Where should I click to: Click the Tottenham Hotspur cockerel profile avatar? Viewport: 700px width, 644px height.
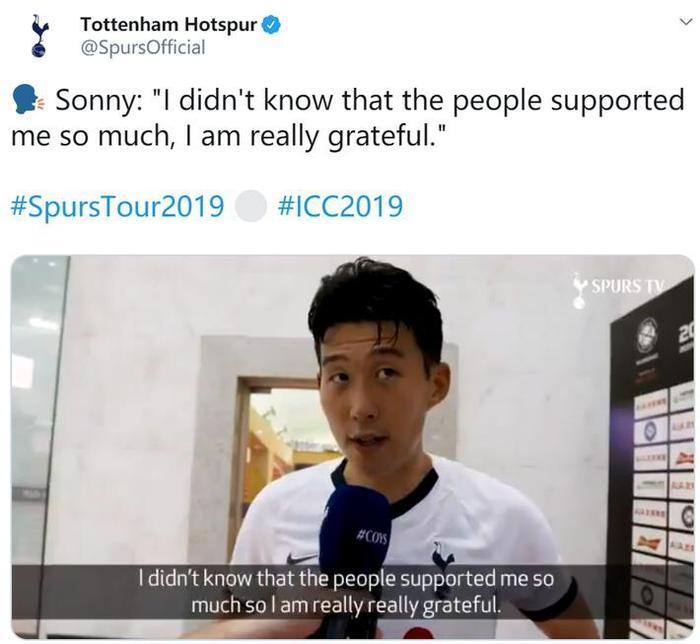(39, 36)
